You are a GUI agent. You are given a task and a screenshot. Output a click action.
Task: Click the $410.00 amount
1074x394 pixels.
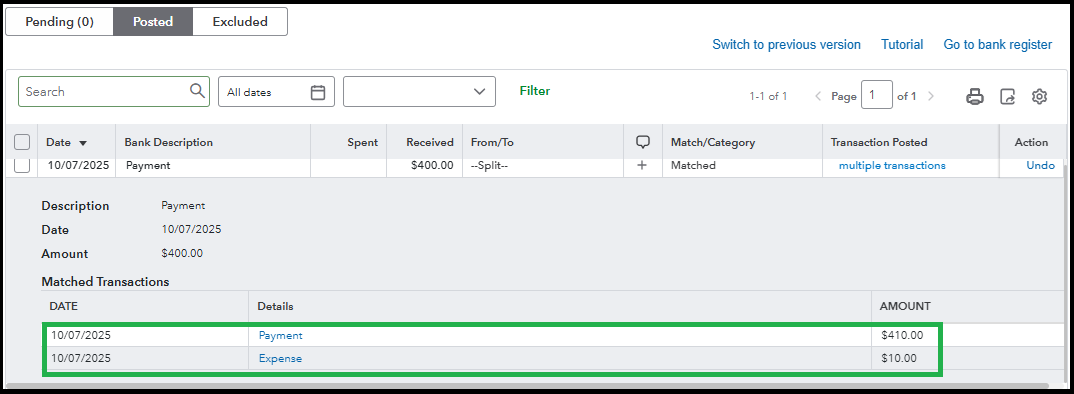pyautogui.click(x=902, y=335)
